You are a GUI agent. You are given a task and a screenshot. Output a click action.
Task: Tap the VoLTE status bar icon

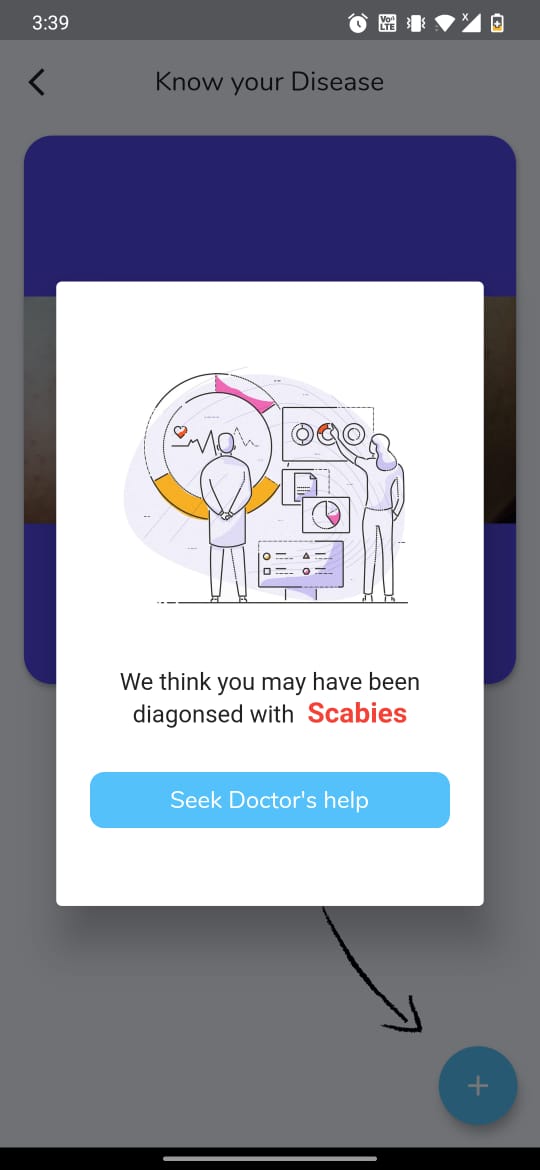click(388, 23)
